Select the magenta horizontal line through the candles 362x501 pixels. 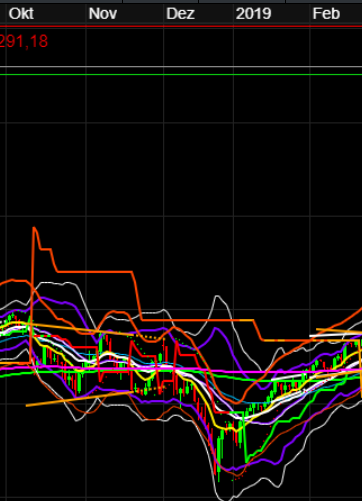181,370
